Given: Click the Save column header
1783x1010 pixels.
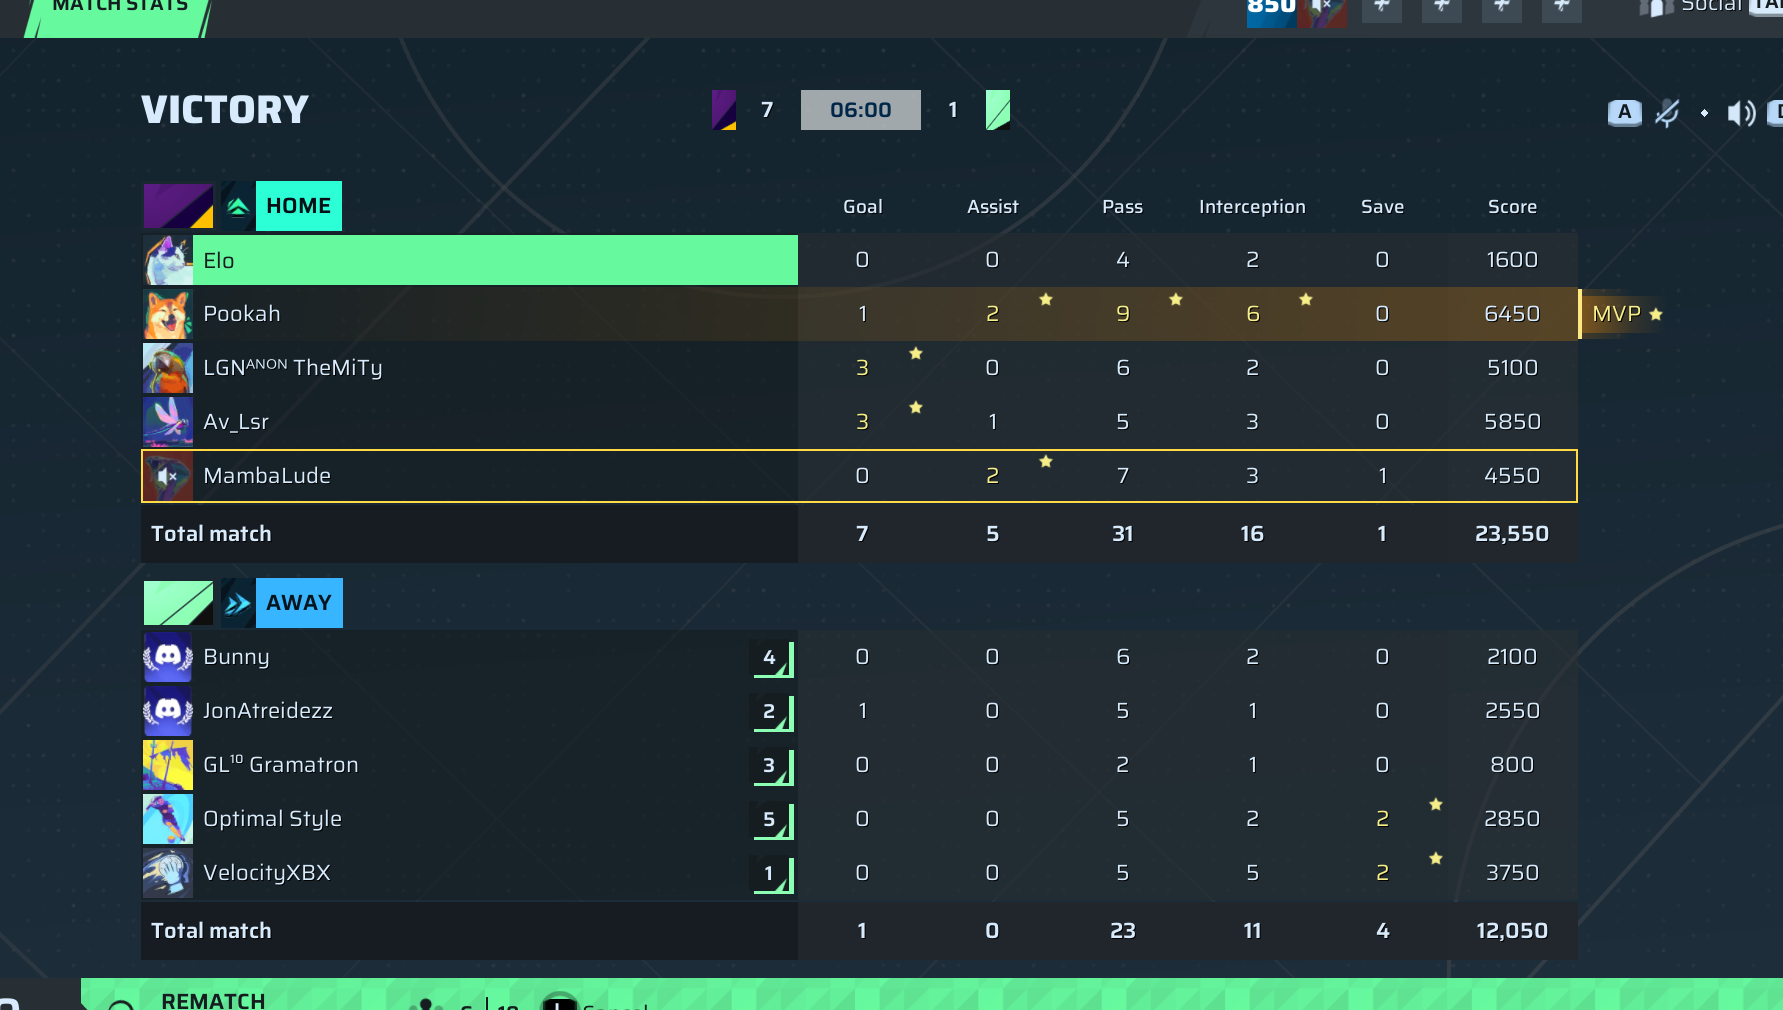Looking at the screenshot, I should coord(1383,207).
